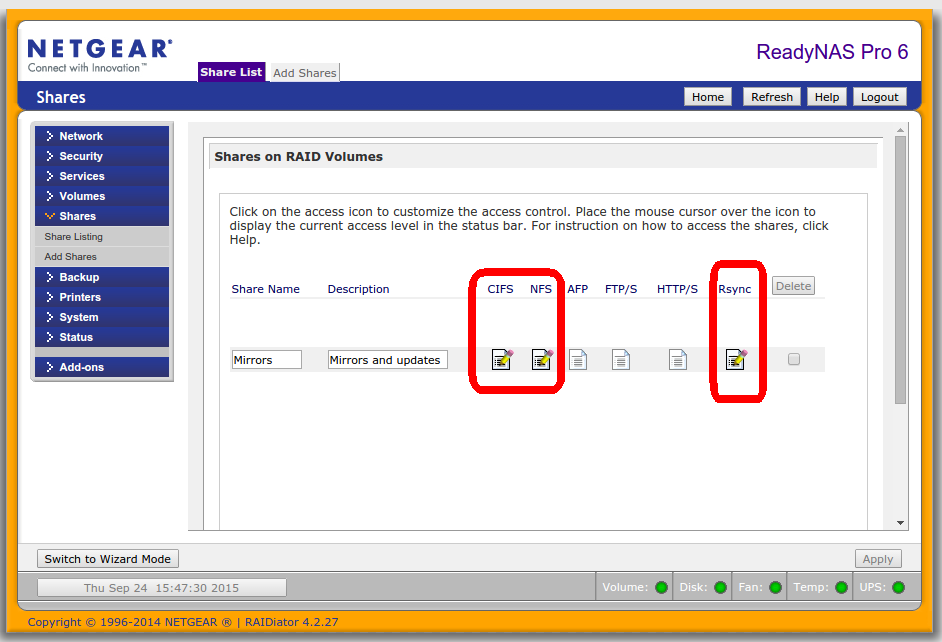This screenshot has width=942, height=642.
Task: Expand the Security menu section
Action: 102,156
